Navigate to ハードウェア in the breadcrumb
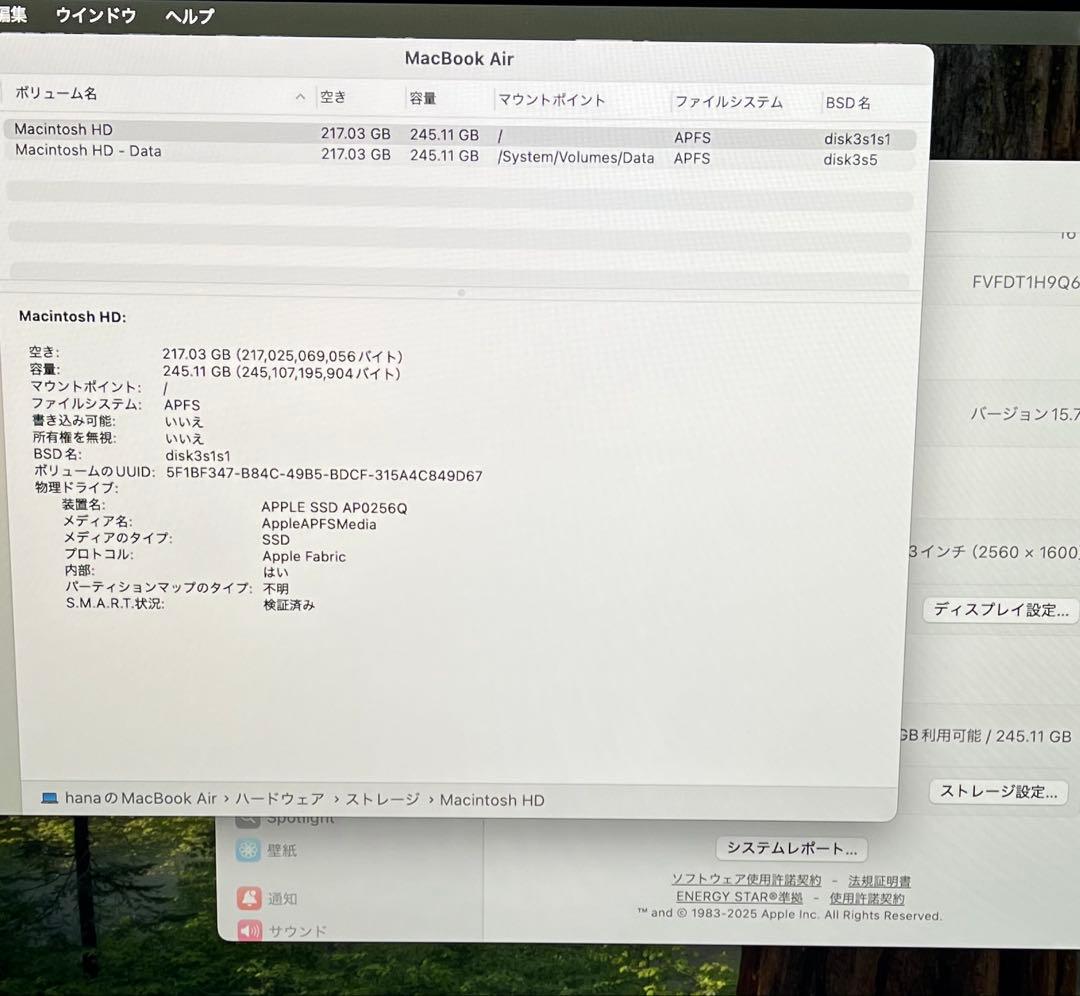The width and height of the screenshot is (1080, 996). coord(279,799)
